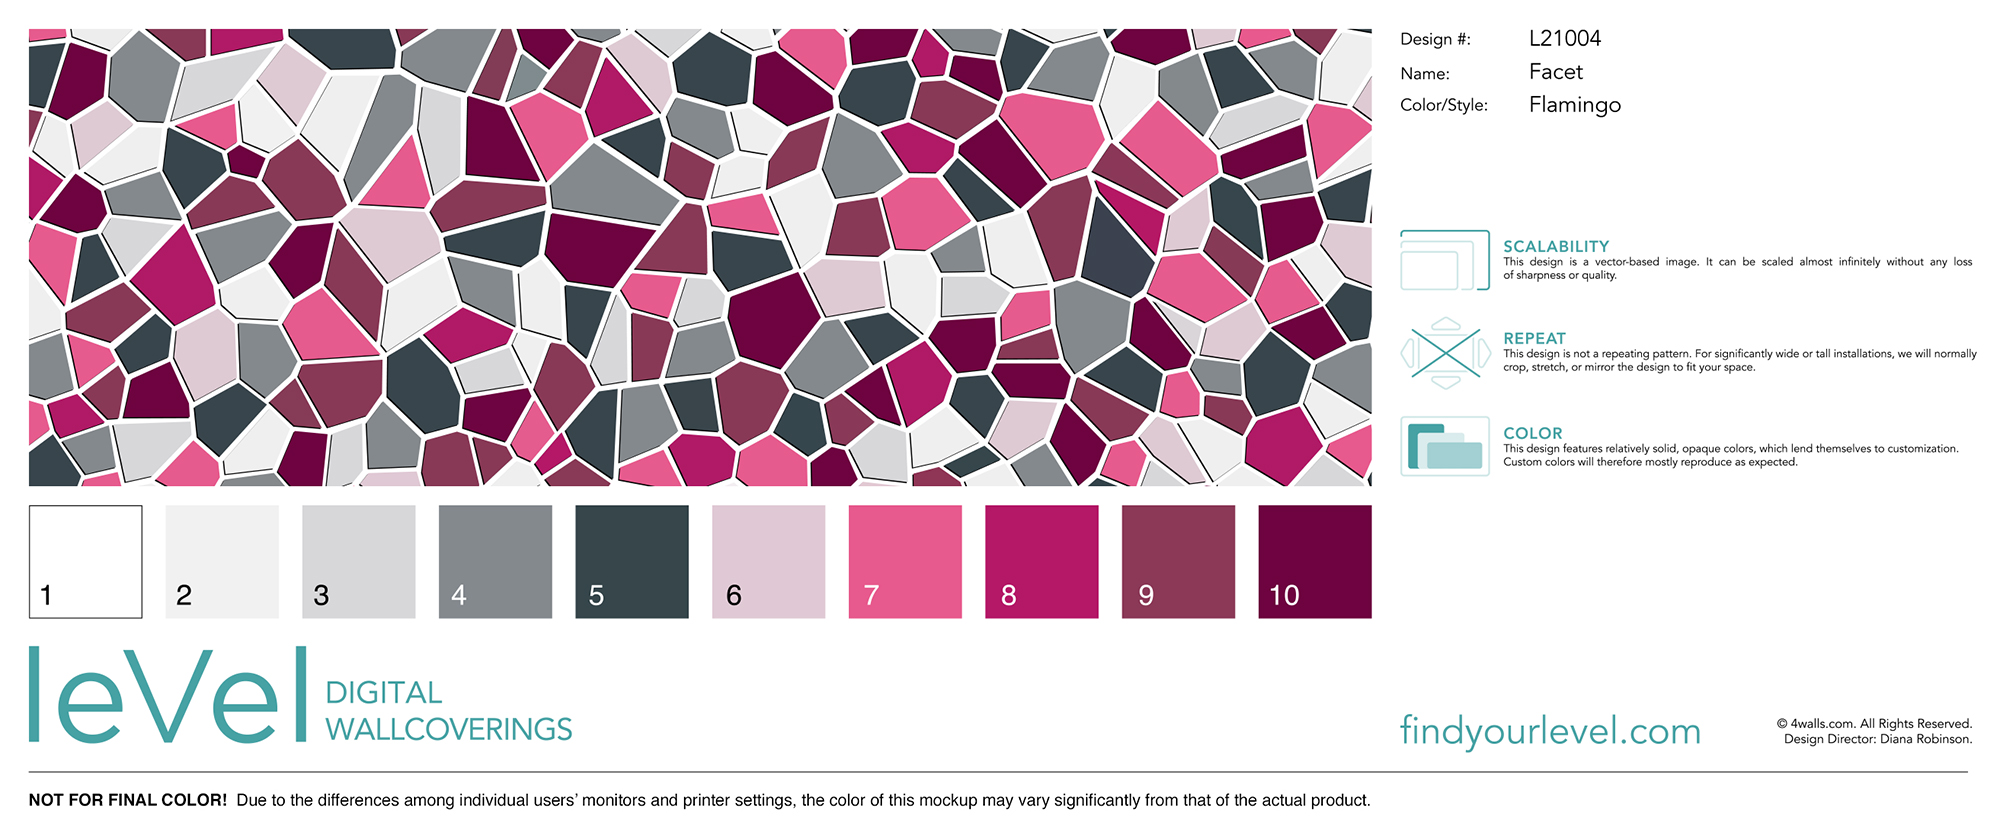Click the SCALABILITY heading
The image size is (2000, 827).
click(1556, 246)
